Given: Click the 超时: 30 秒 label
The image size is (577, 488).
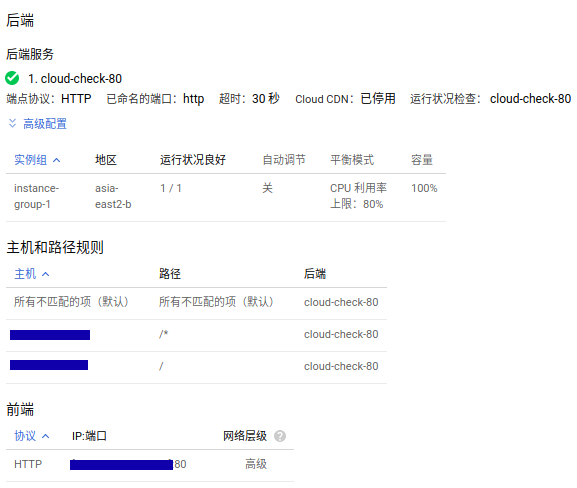Looking at the screenshot, I should coord(249,99).
